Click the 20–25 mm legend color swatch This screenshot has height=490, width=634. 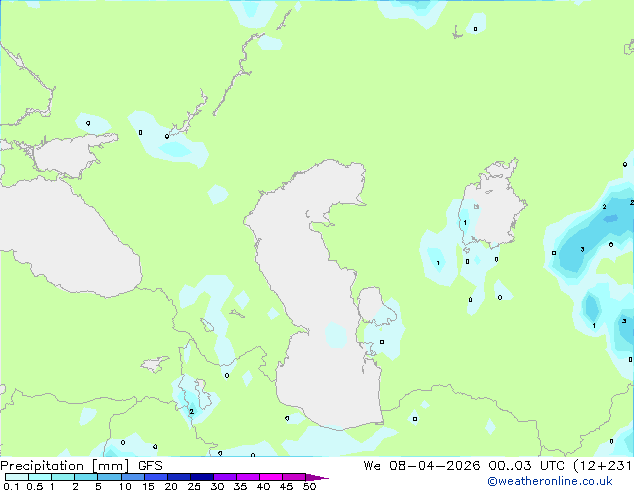click(179, 477)
